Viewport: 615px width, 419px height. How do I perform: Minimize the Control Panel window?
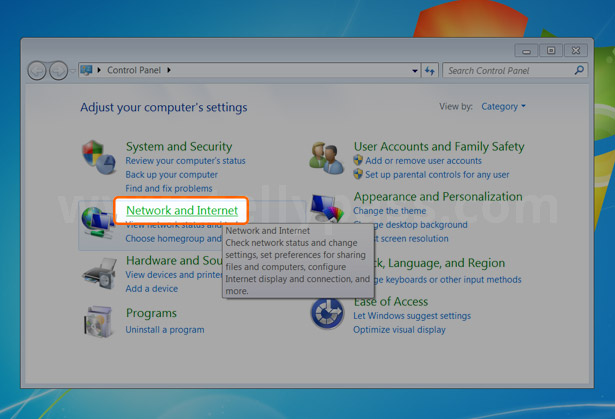tap(526, 51)
